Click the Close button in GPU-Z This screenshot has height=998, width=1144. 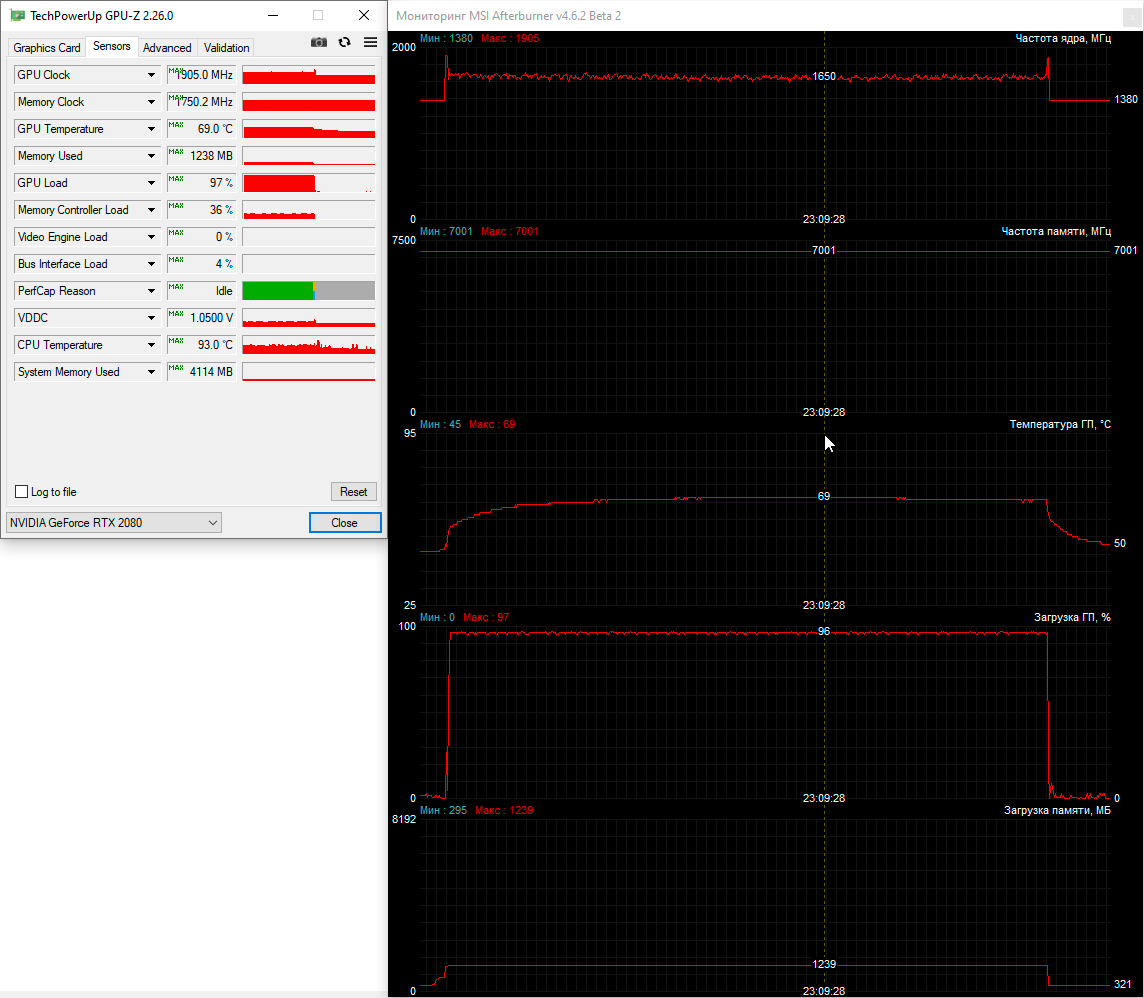point(344,522)
